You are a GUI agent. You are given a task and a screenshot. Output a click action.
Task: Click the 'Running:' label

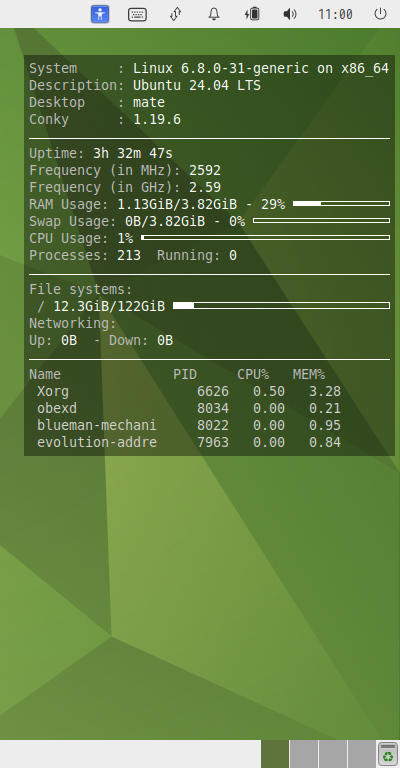(x=189, y=256)
